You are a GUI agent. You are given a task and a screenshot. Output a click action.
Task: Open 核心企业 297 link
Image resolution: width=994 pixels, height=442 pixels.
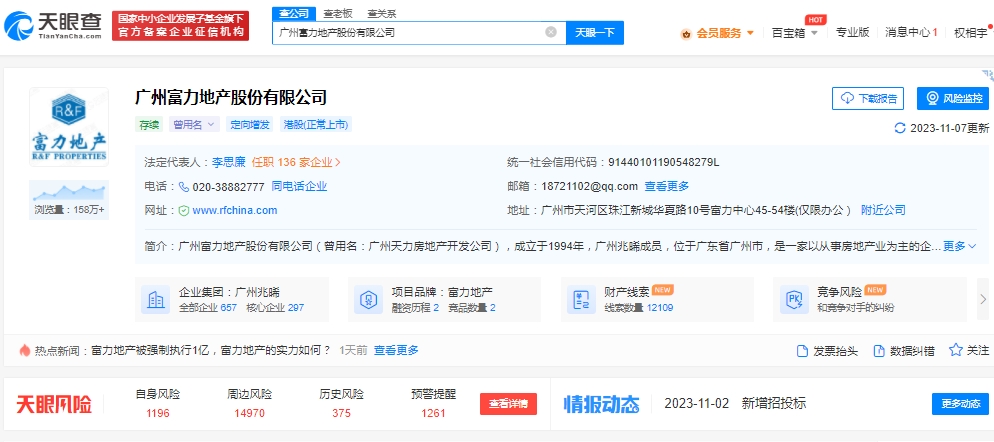274,308
